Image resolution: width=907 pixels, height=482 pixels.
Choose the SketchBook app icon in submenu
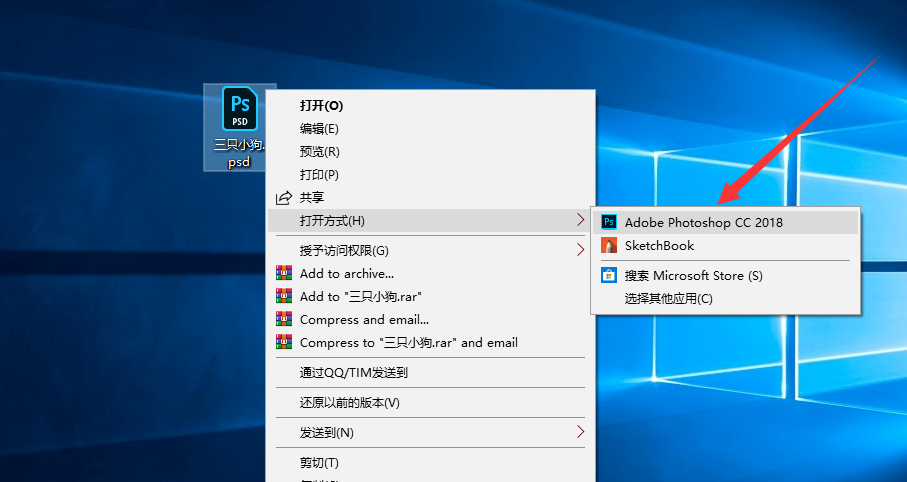[x=609, y=245]
